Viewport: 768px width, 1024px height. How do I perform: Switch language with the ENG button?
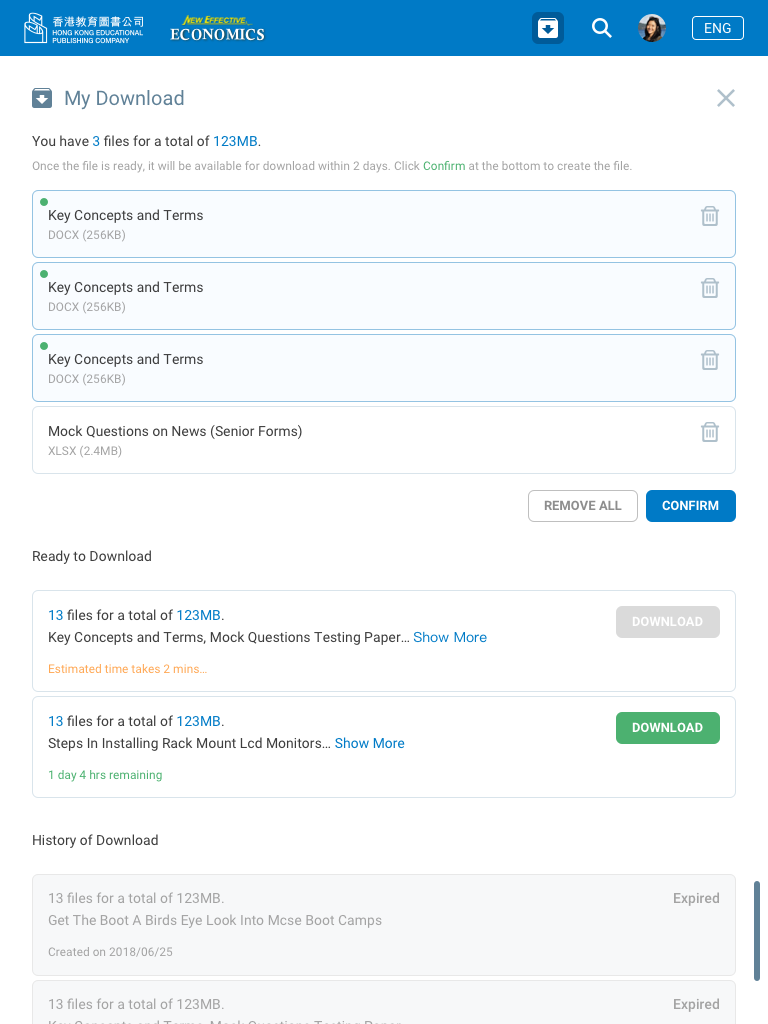(717, 28)
